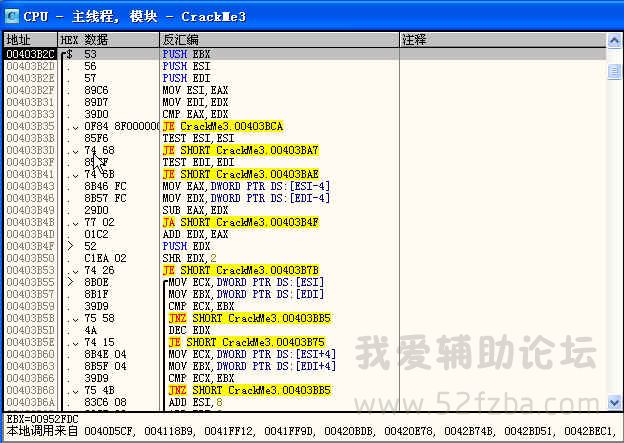Click the scrollbar down arrow
This screenshot has height=443, width=624.
(614, 403)
